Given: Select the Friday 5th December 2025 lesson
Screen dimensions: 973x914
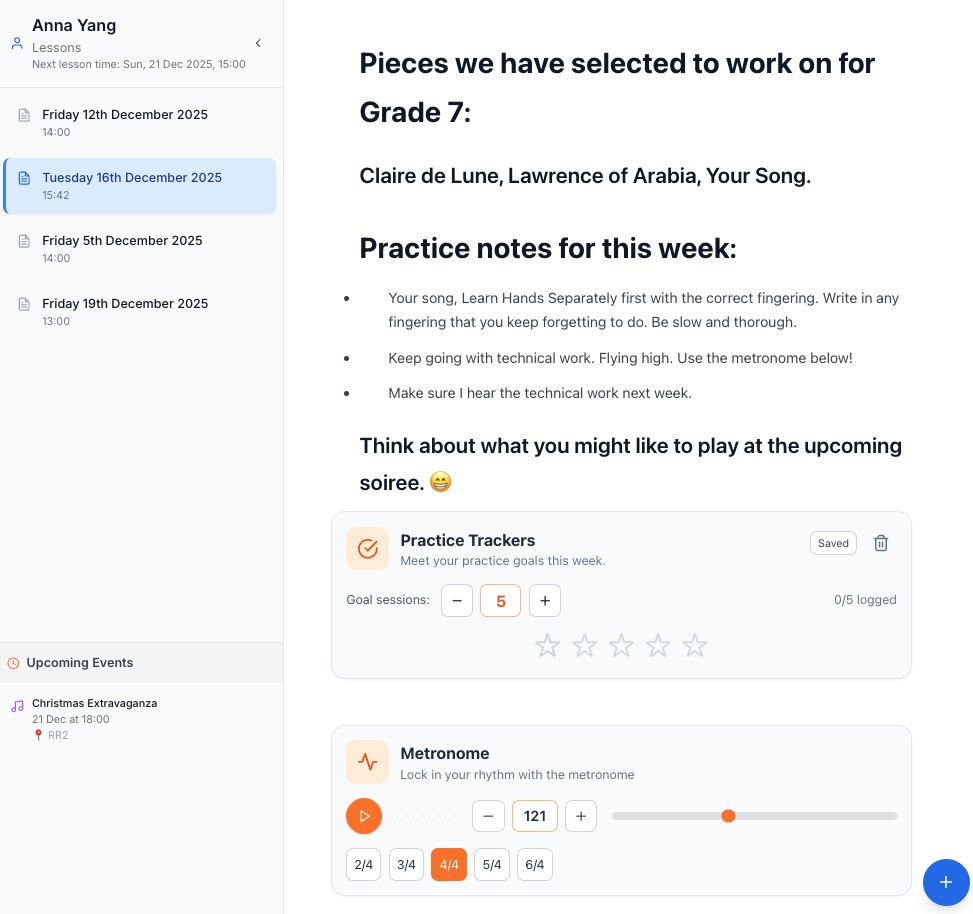Looking at the screenshot, I should (x=122, y=248).
